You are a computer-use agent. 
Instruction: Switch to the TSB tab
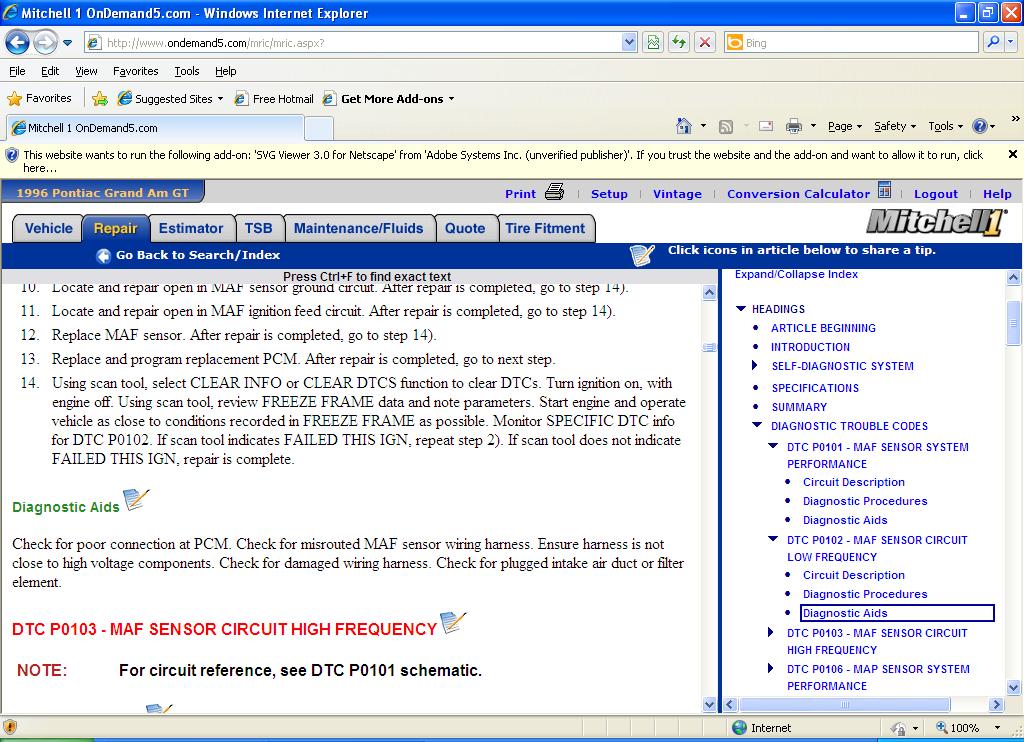pyautogui.click(x=259, y=229)
